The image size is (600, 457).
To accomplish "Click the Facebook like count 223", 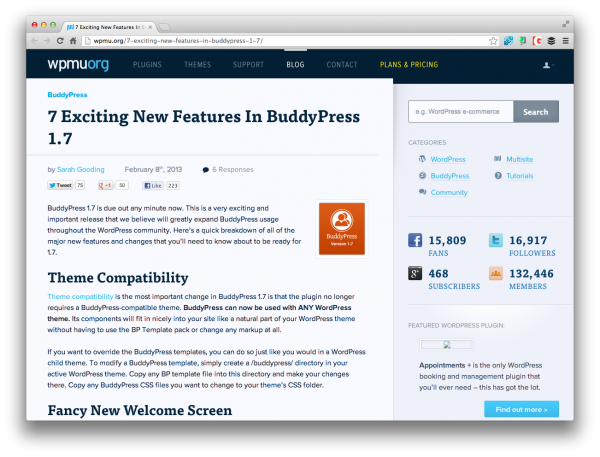I will click(173, 186).
